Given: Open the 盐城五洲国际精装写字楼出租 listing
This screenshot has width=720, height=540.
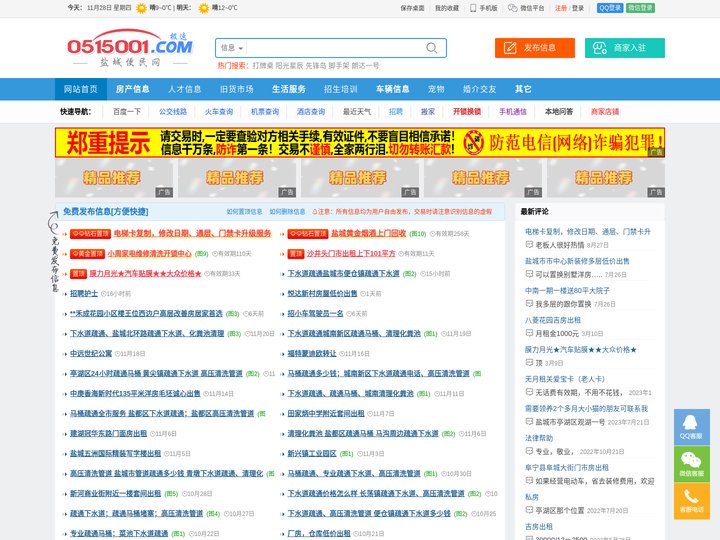Looking at the screenshot, I should pyautogui.click(x=115, y=454).
